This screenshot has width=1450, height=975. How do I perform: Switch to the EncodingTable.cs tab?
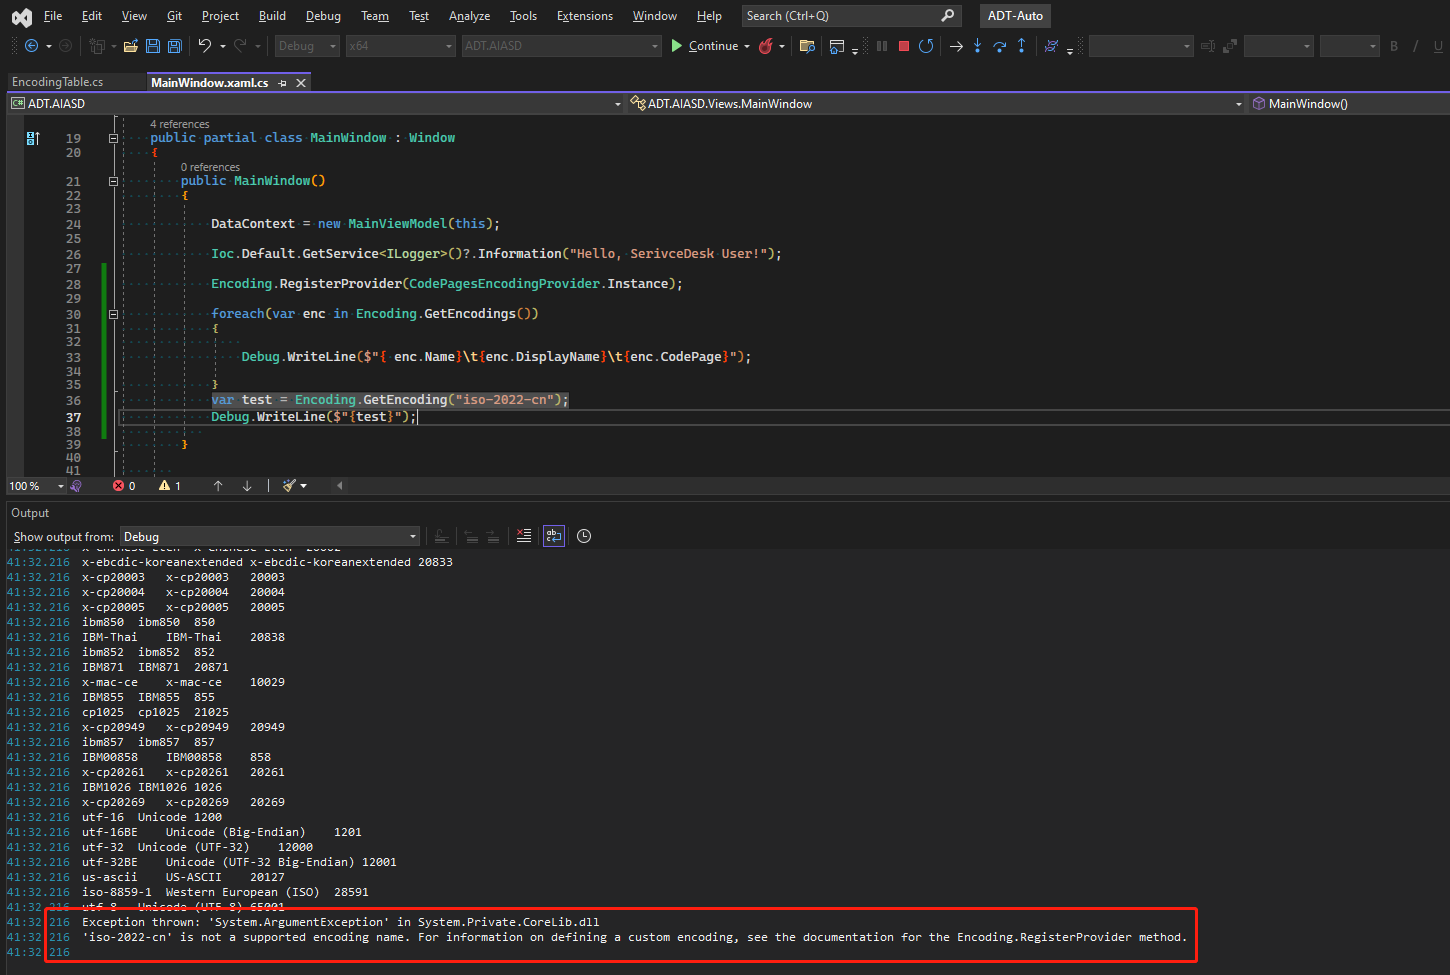pyautogui.click(x=57, y=82)
